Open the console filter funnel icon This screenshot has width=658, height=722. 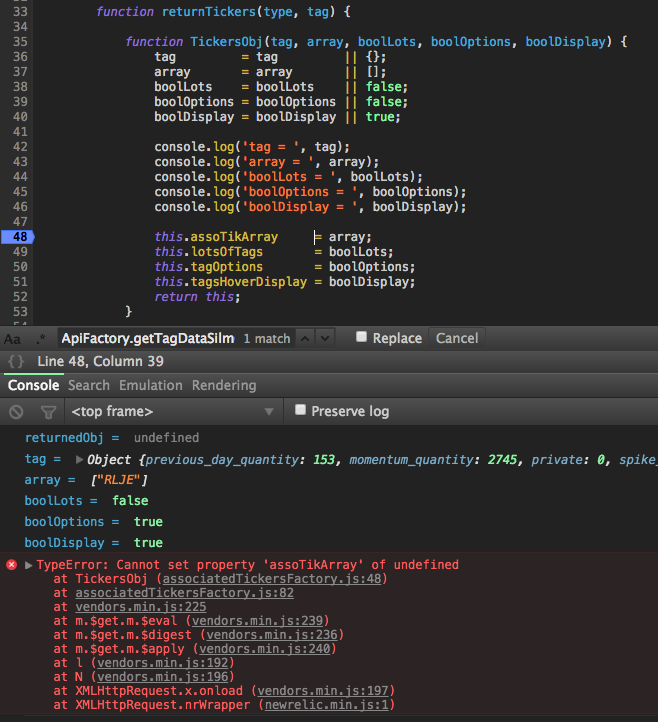pyautogui.click(x=48, y=412)
